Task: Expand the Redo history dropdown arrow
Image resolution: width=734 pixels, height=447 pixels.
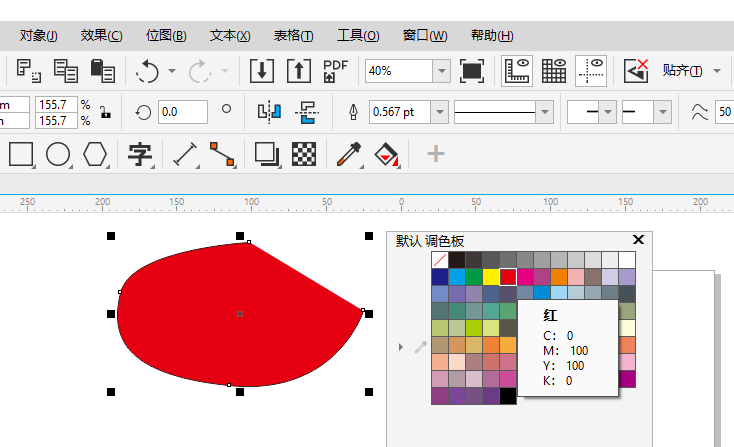Action: point(225,71)
